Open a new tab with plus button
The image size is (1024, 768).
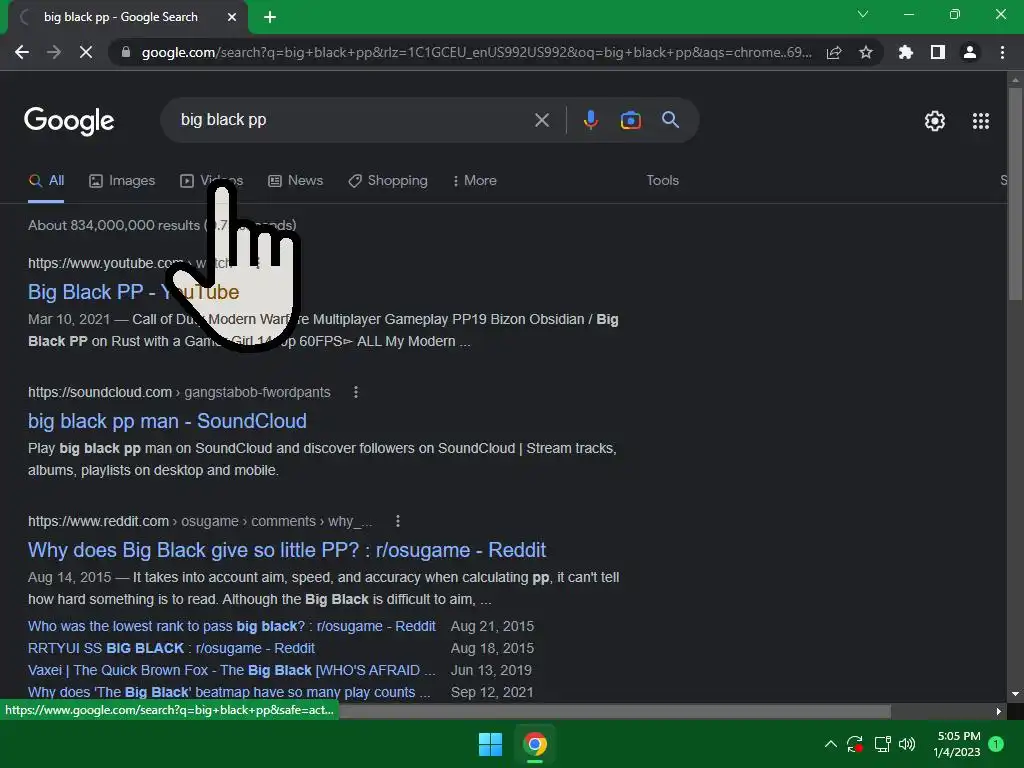click(x=270, y=17)
